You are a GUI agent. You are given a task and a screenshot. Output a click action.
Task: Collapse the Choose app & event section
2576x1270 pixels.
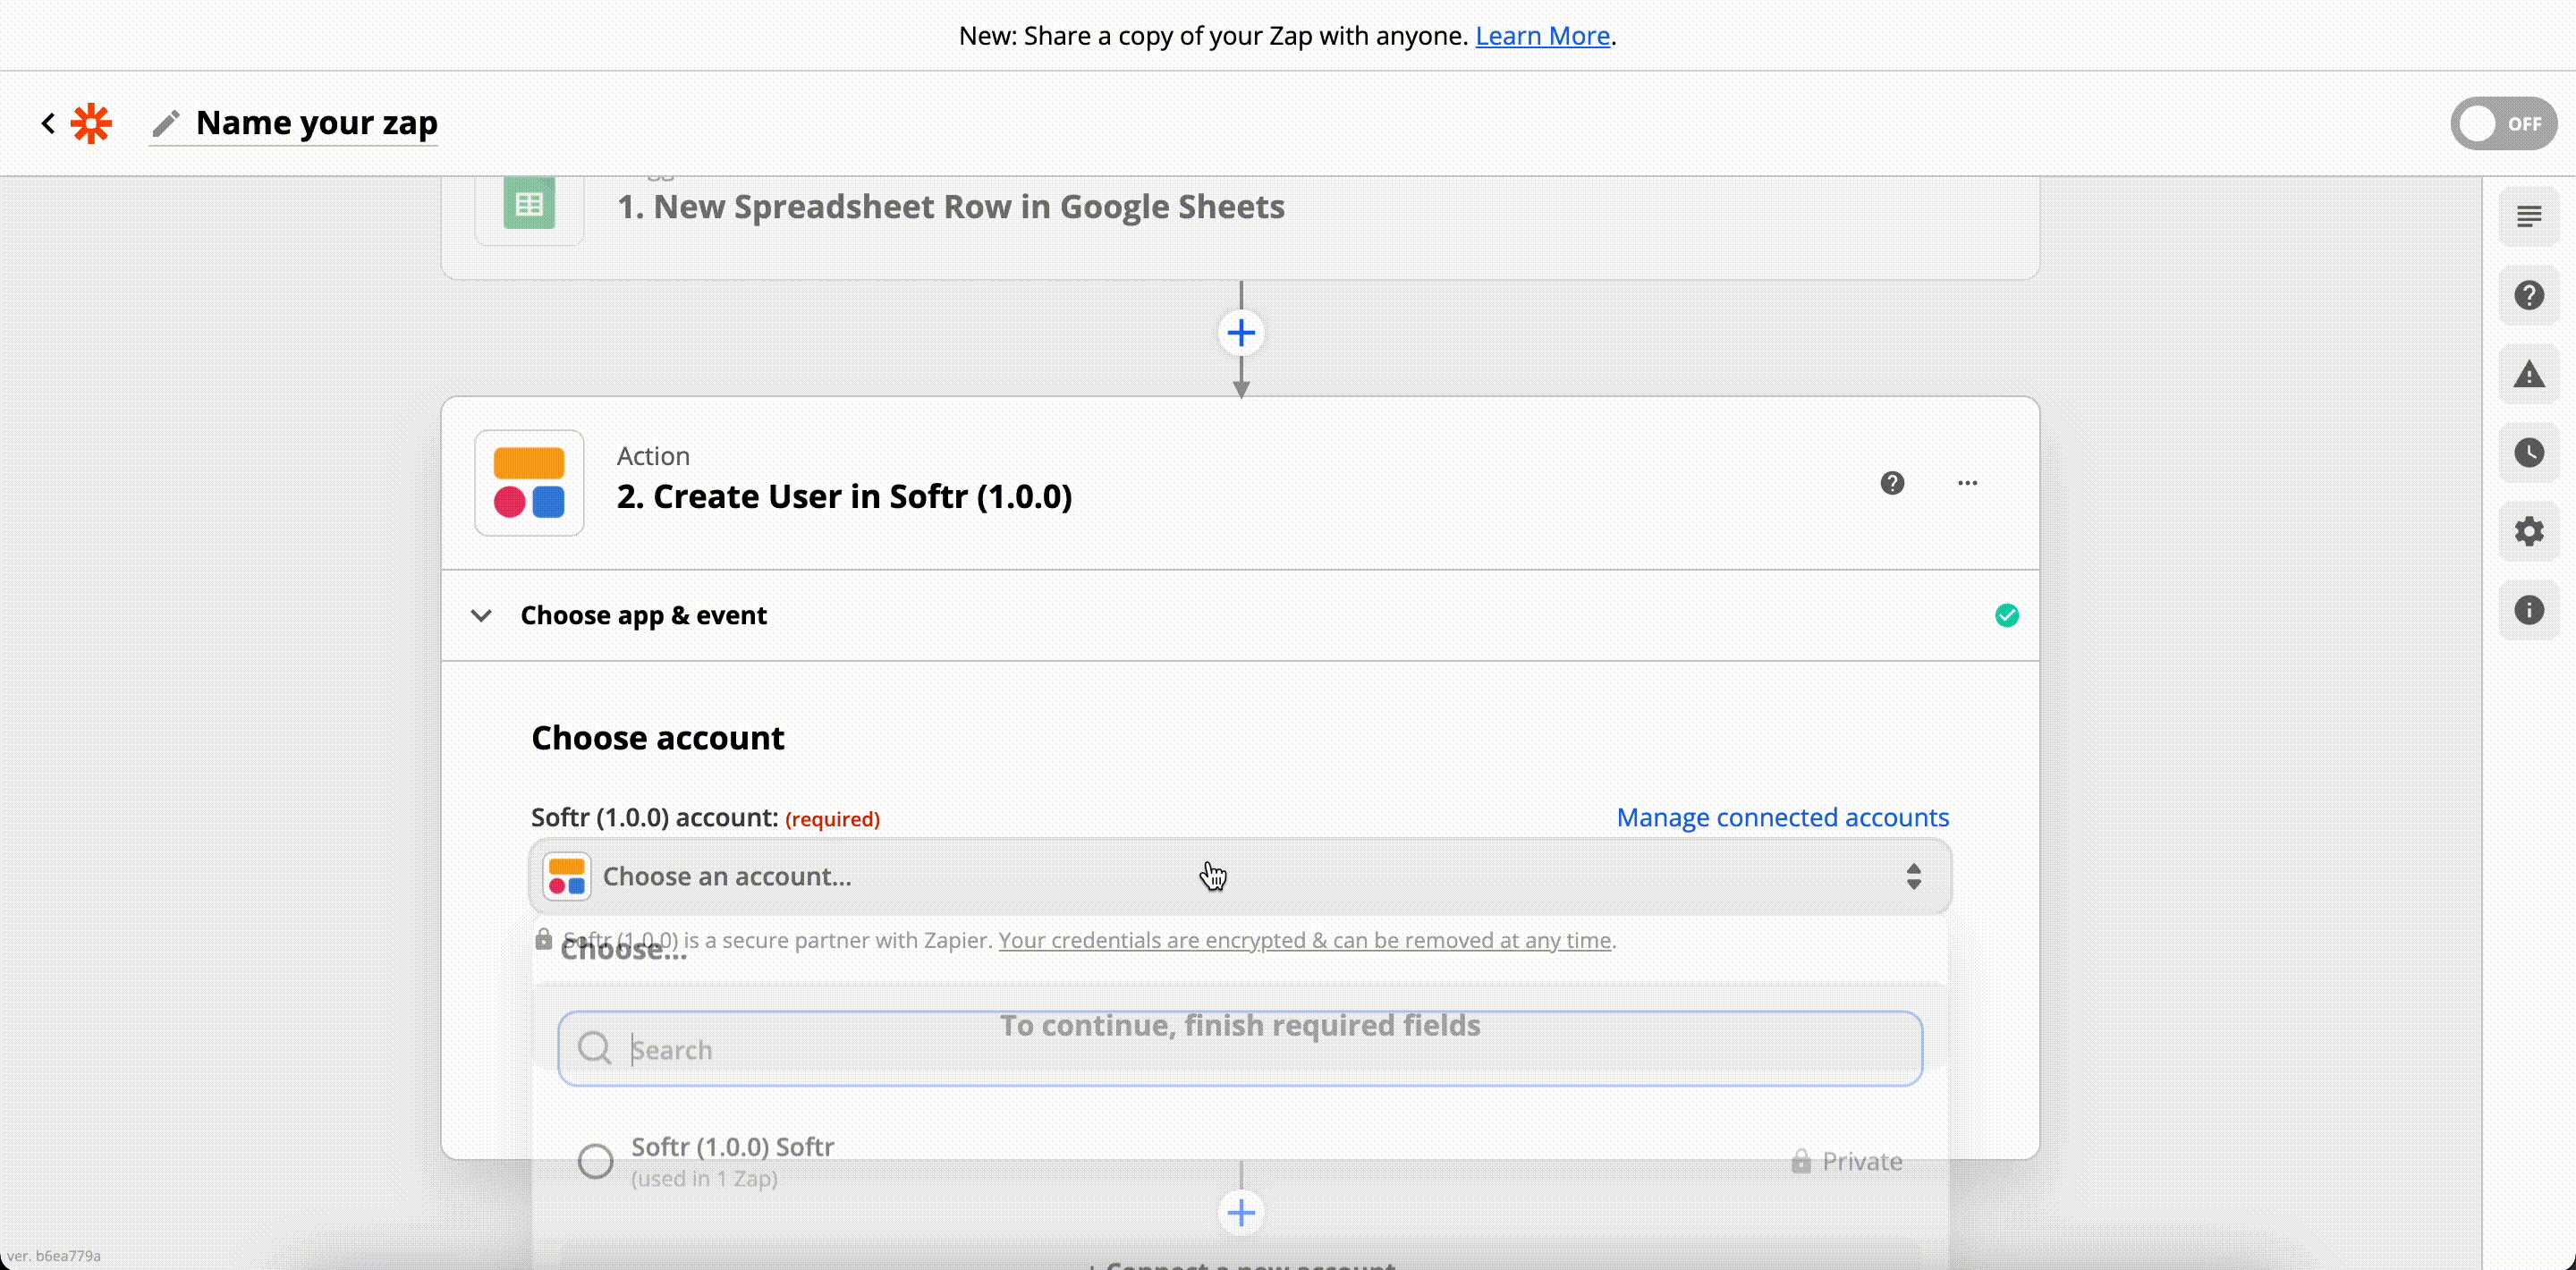click(481, 615)
